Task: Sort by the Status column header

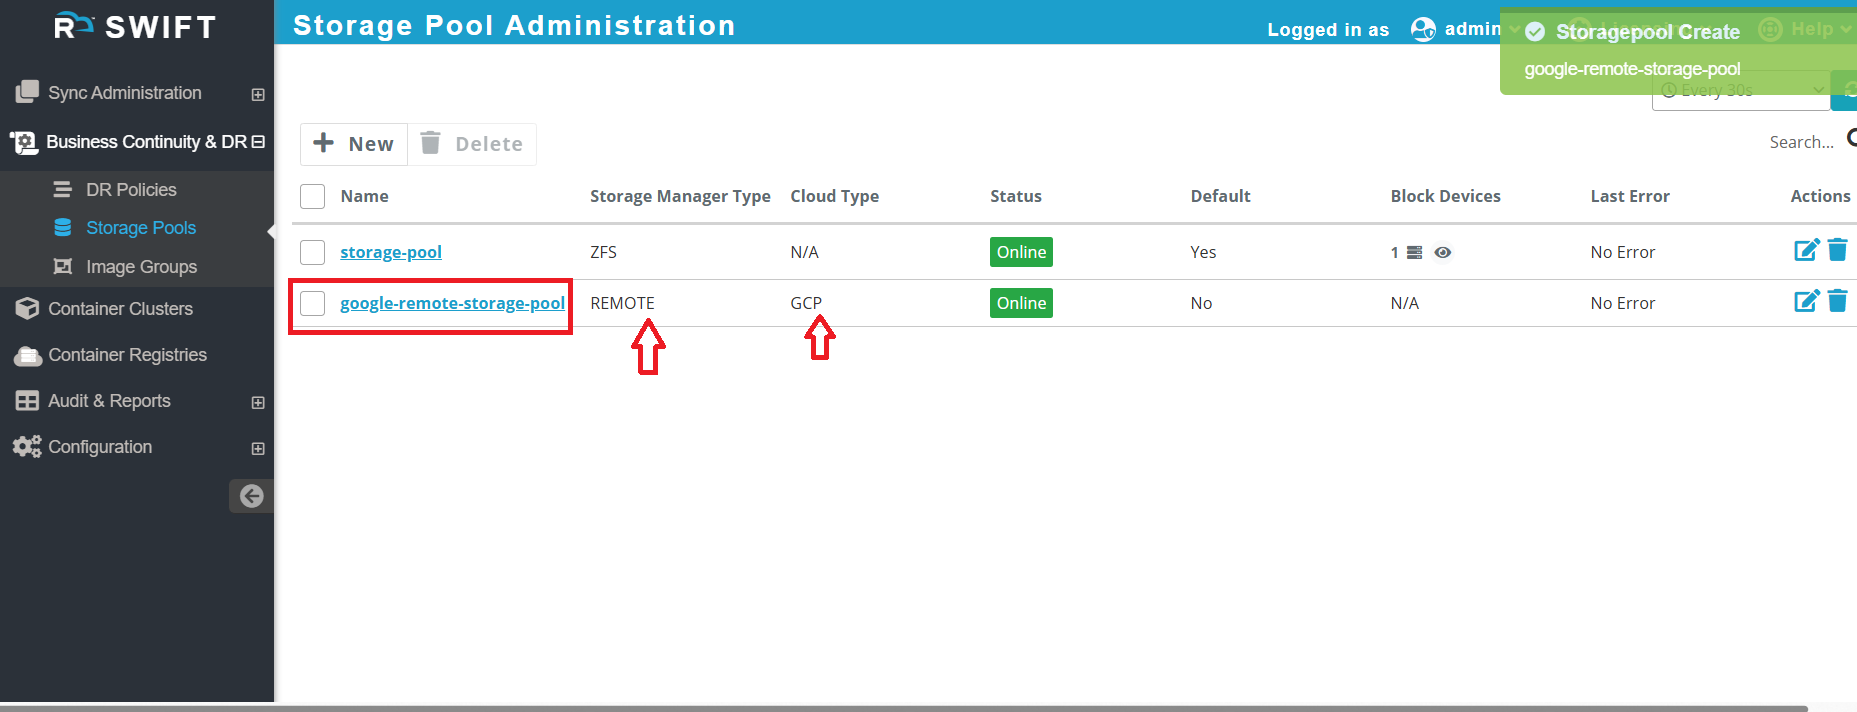Action: click(x=1016, y=196)
